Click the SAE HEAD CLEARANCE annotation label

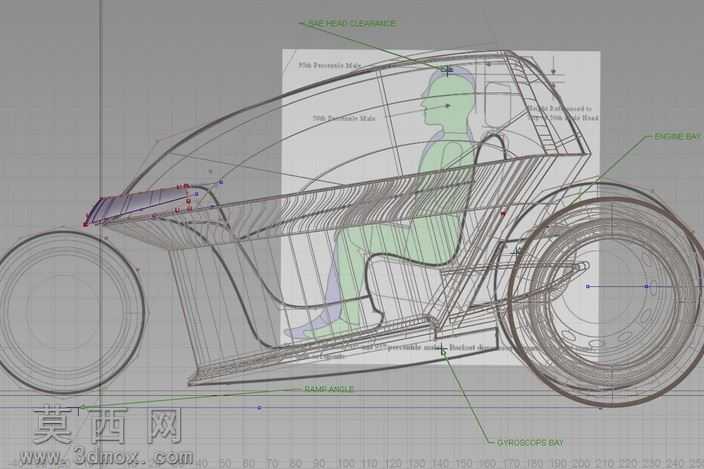coord(351,23)
